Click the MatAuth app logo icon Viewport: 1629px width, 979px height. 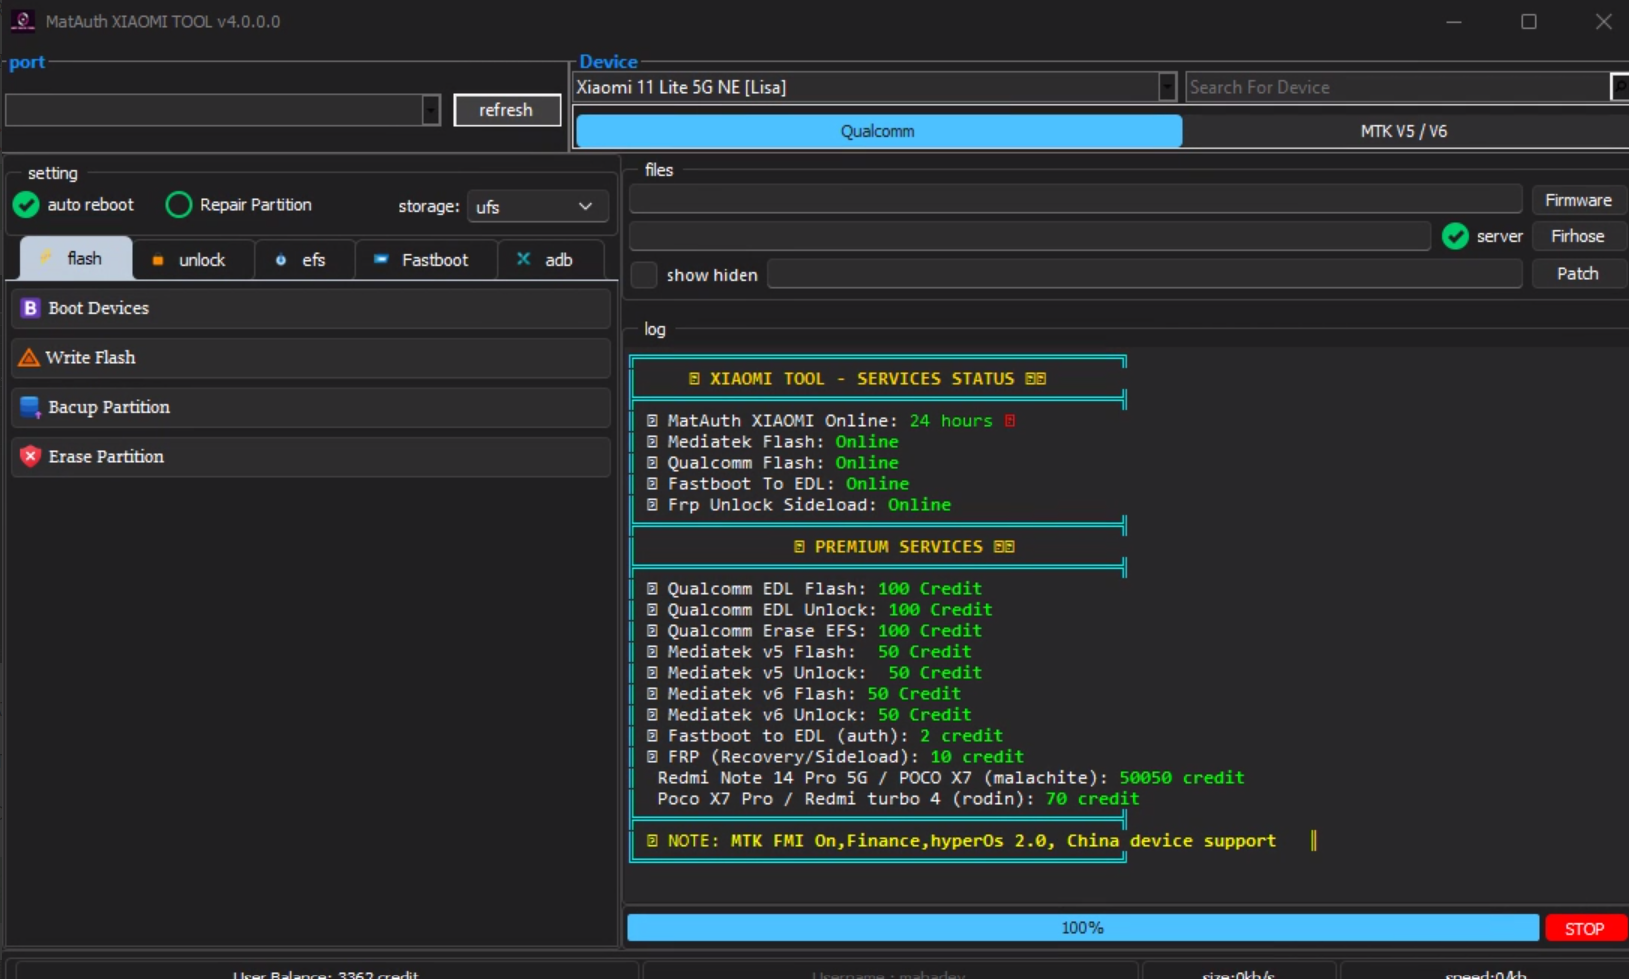22,20
